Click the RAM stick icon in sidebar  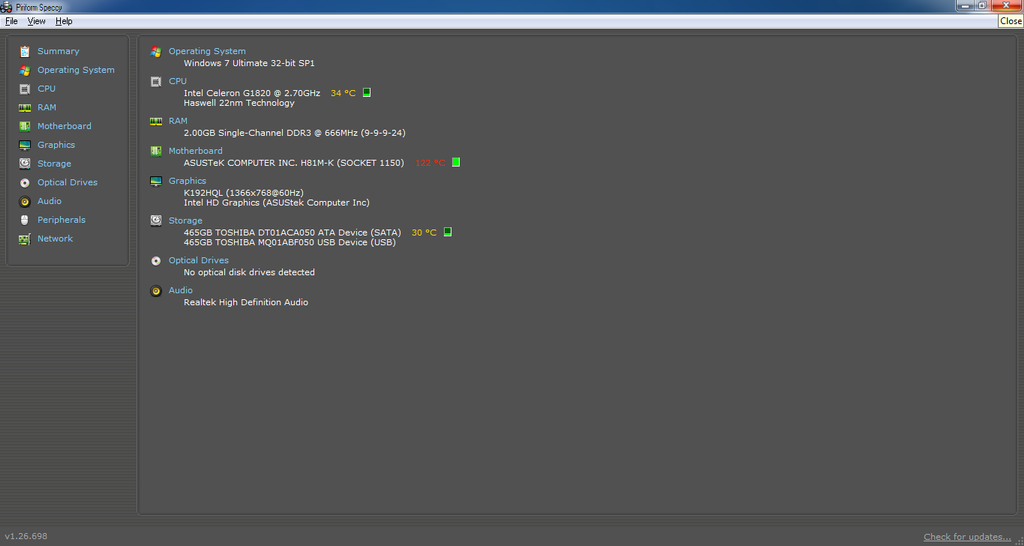coord(25,108)
